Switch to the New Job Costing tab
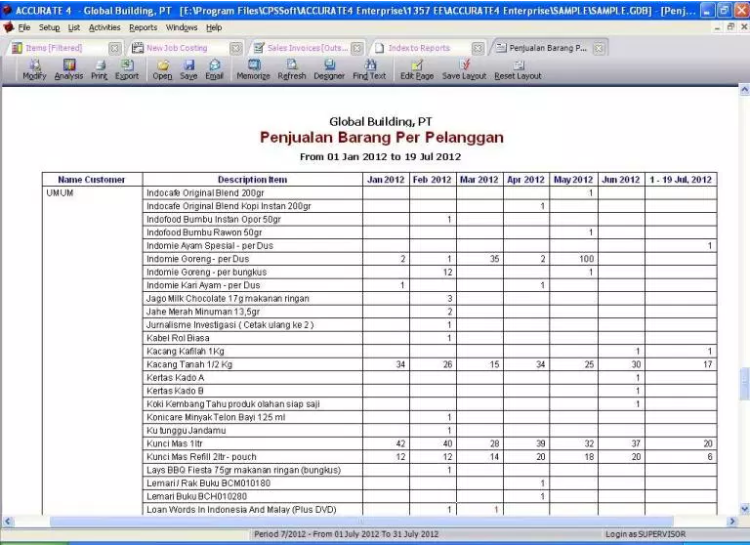The height and width of the screenshot is (545, 750). coord(176,47)
